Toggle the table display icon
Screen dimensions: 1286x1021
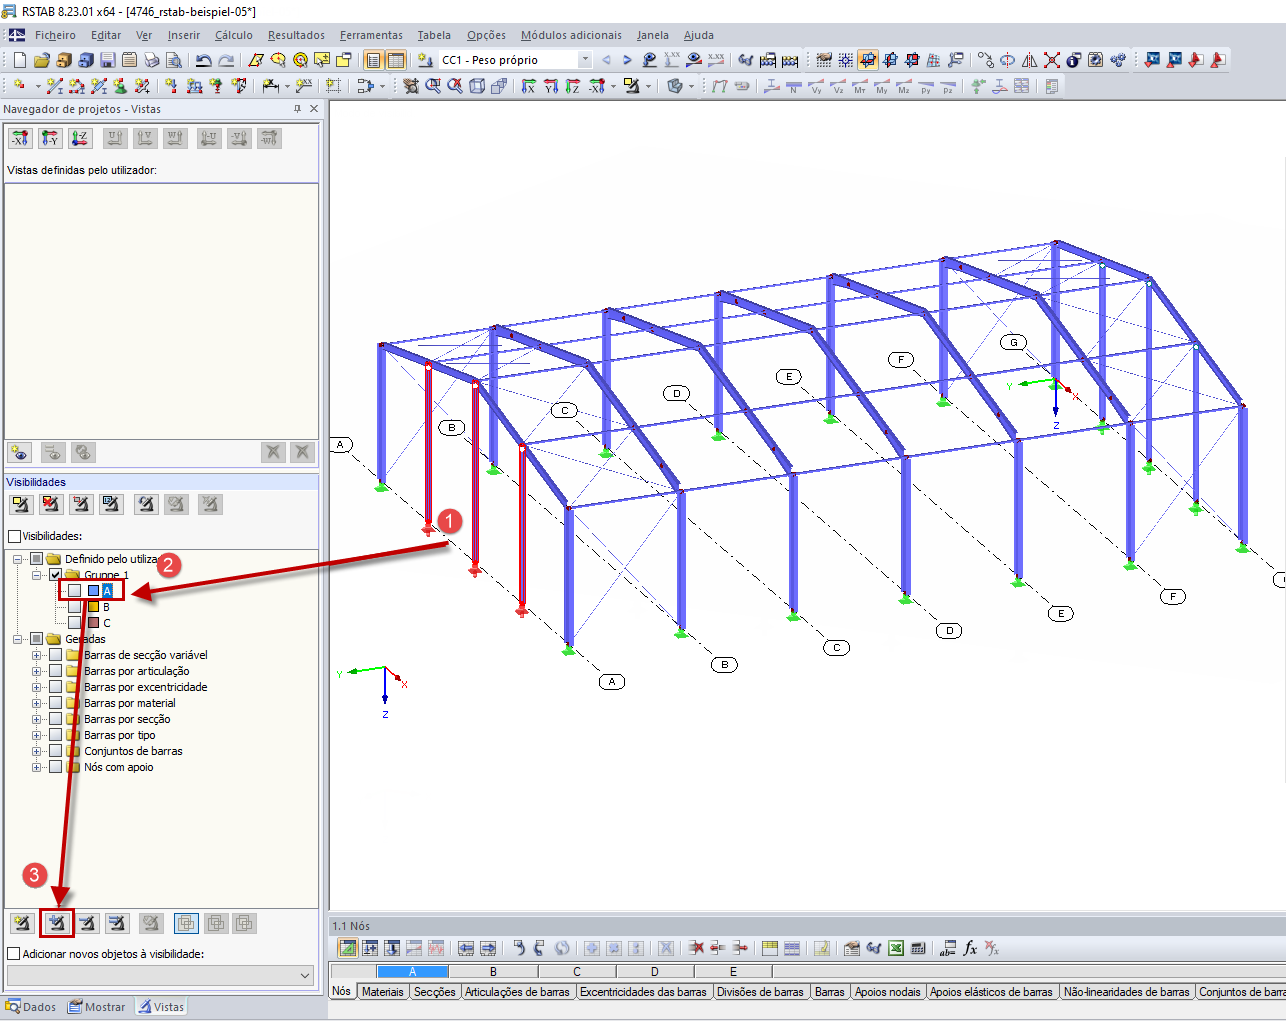pyautogui.click(x=396, y=60)
